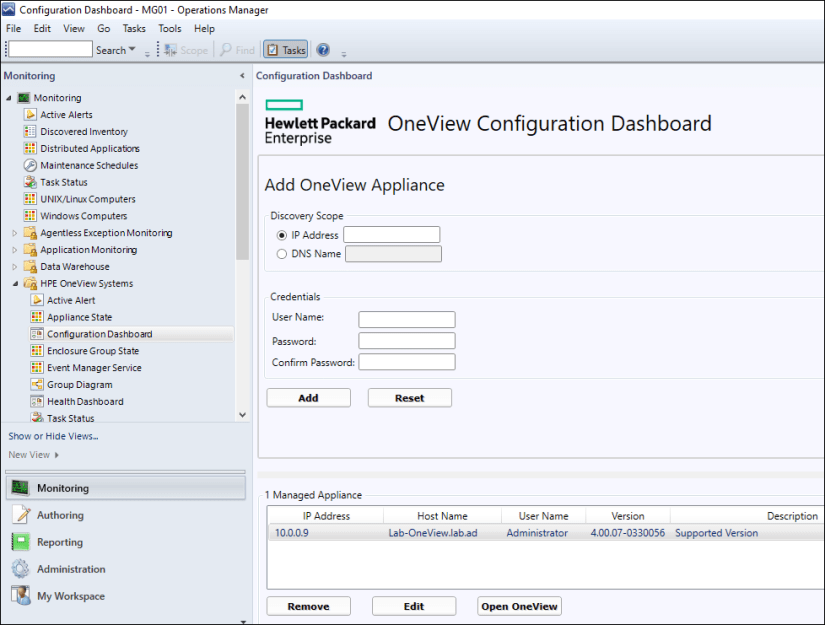
Task: Click the Application Monitoring folder icon
Action: point(30,249)
